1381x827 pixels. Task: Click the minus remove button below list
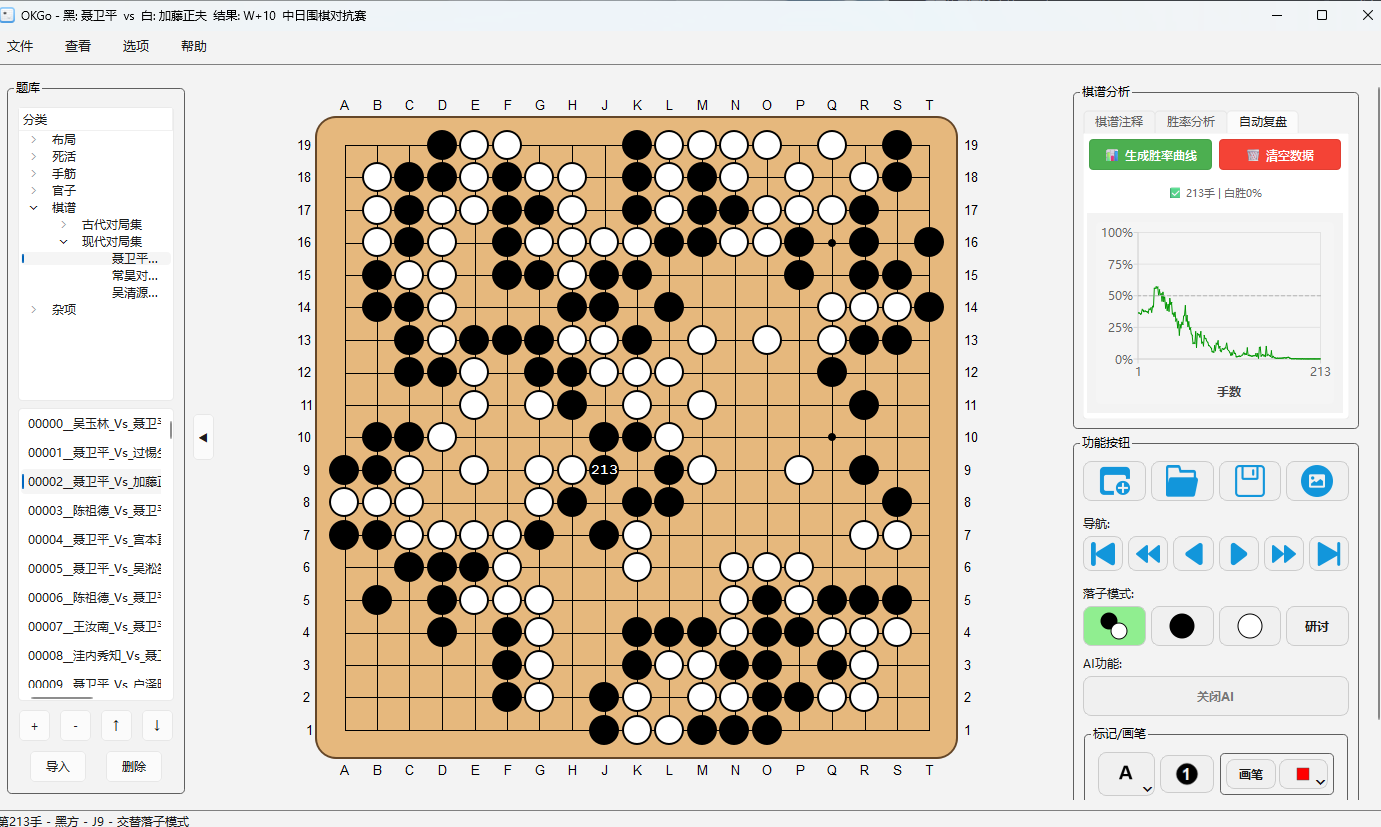point(75,725)
